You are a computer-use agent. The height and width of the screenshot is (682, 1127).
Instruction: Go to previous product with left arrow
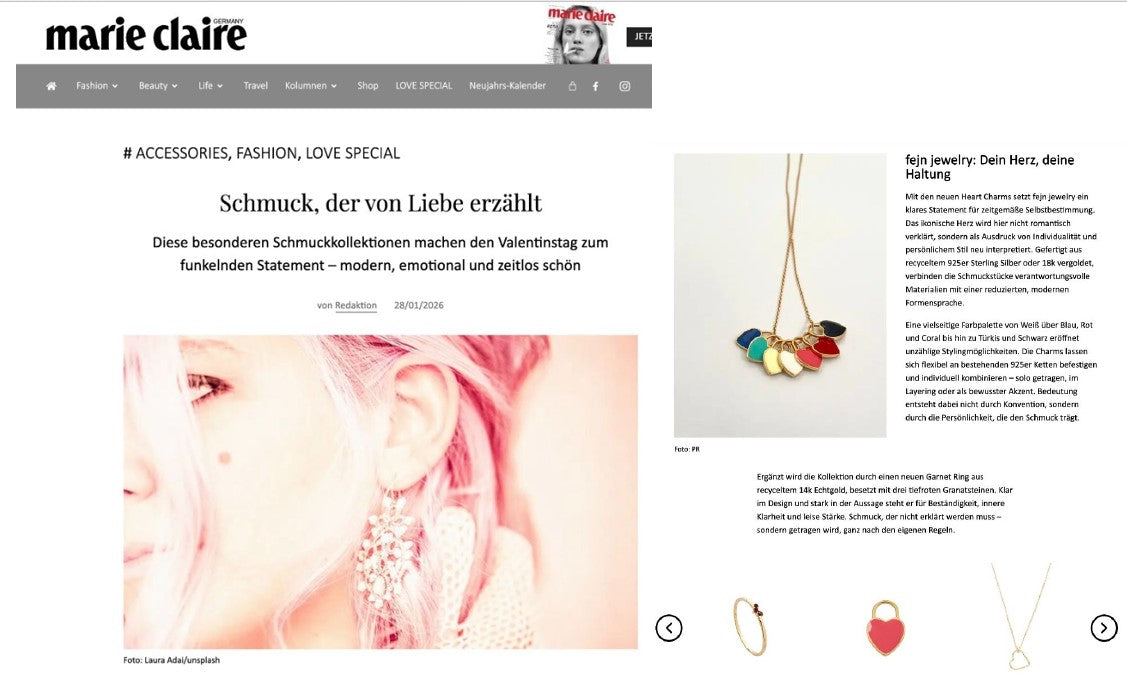coord(668,628)
